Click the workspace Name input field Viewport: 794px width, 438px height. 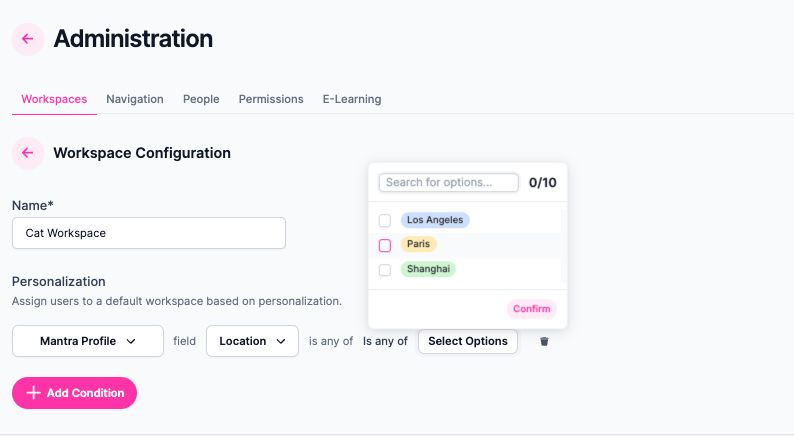(149, 233)
